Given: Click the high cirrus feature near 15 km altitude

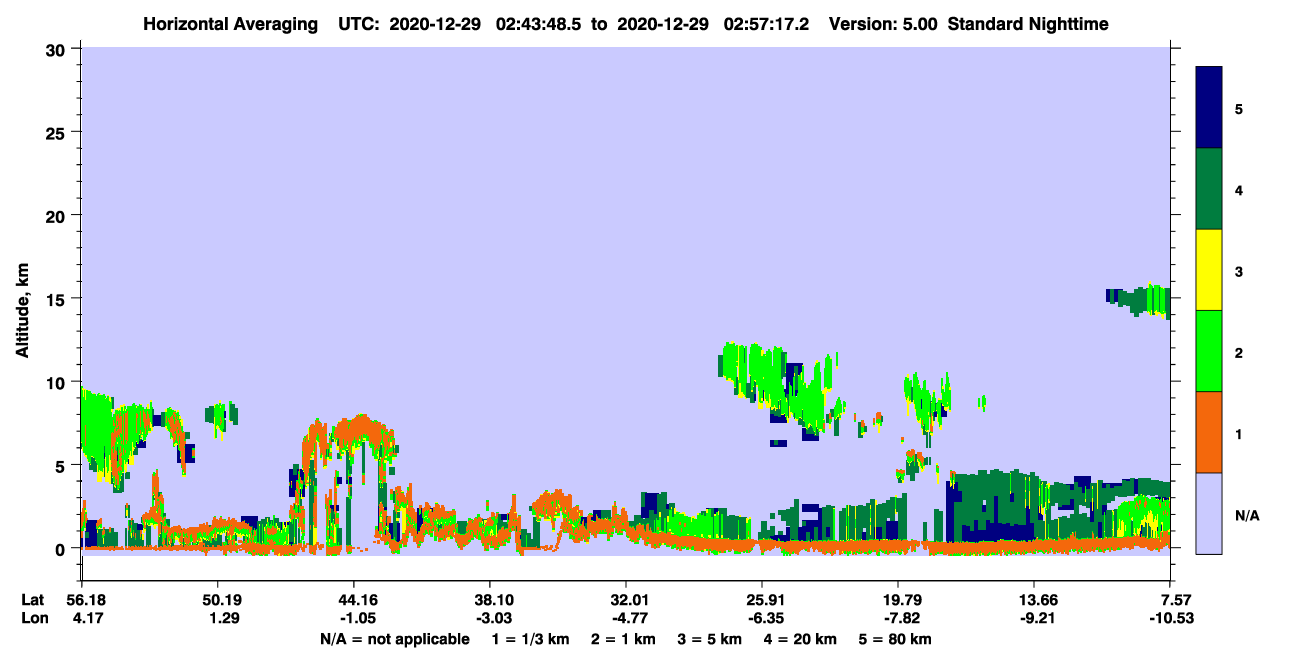Looking at the screenshot, I should pyautogui.click(x=1140, y=299).
